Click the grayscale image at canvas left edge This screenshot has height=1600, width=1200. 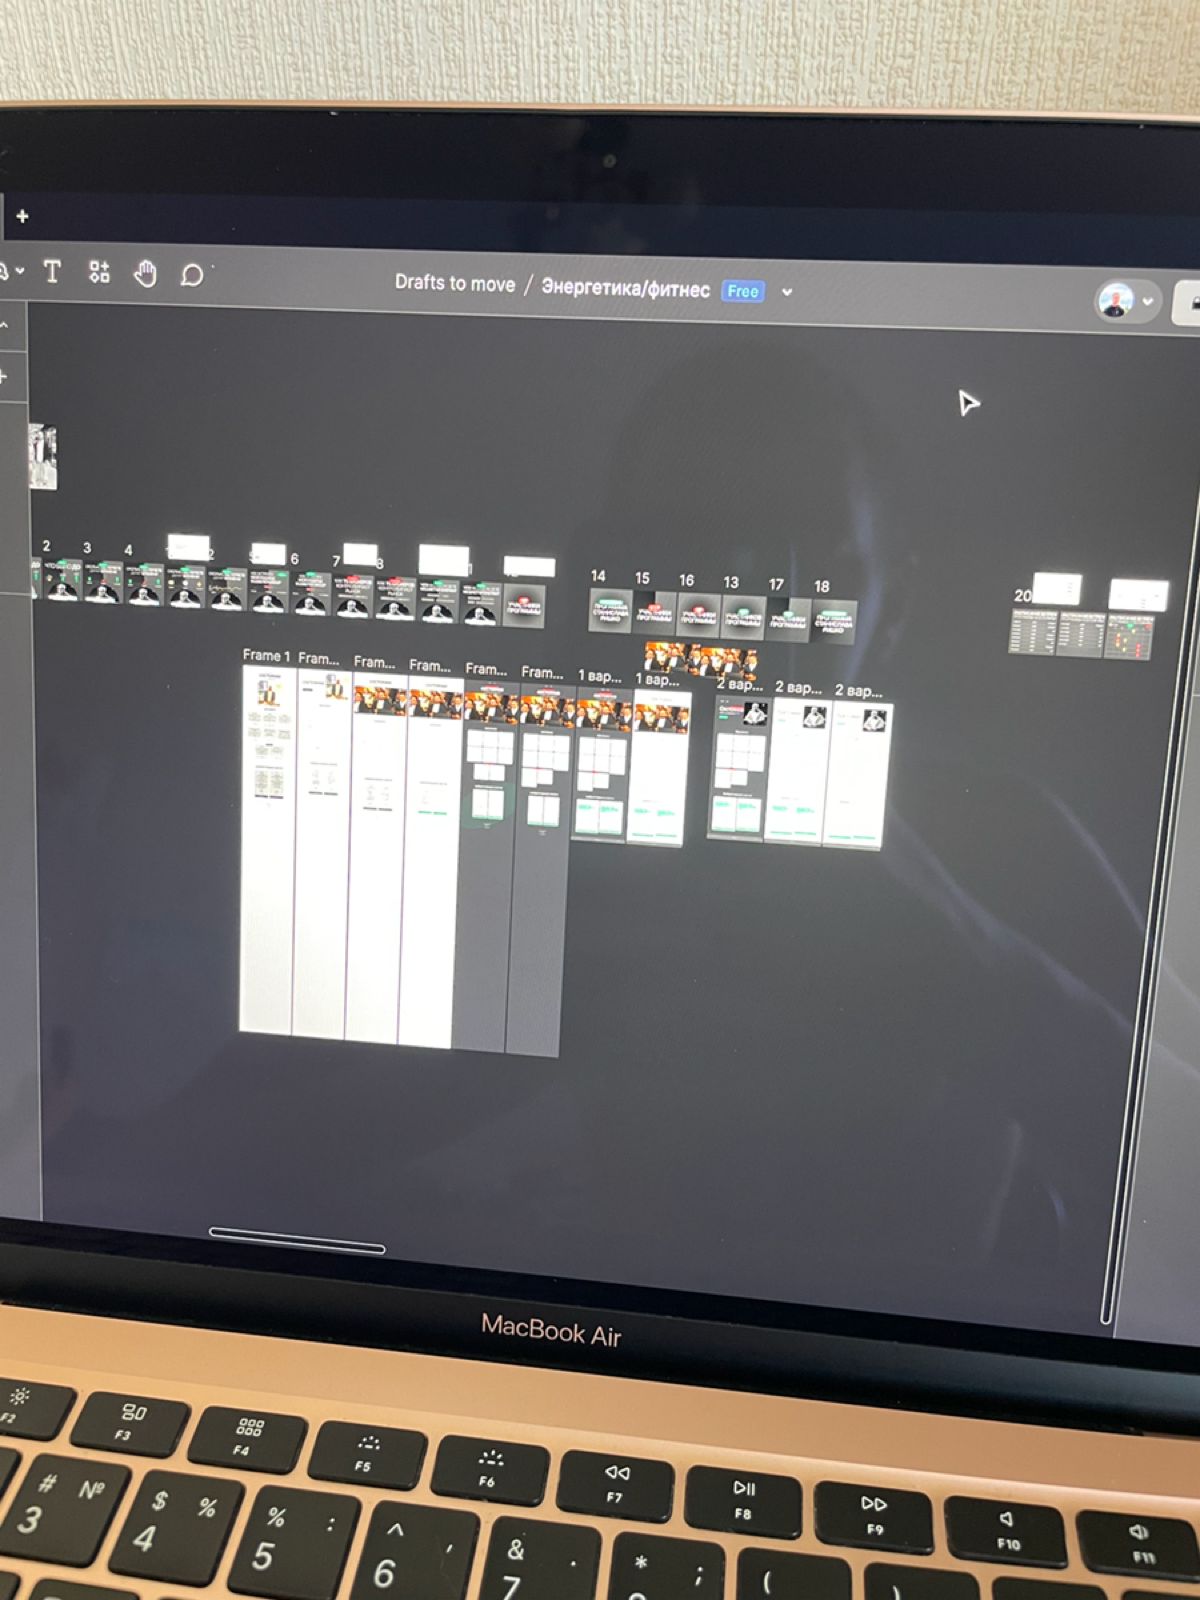click(42, 456)
